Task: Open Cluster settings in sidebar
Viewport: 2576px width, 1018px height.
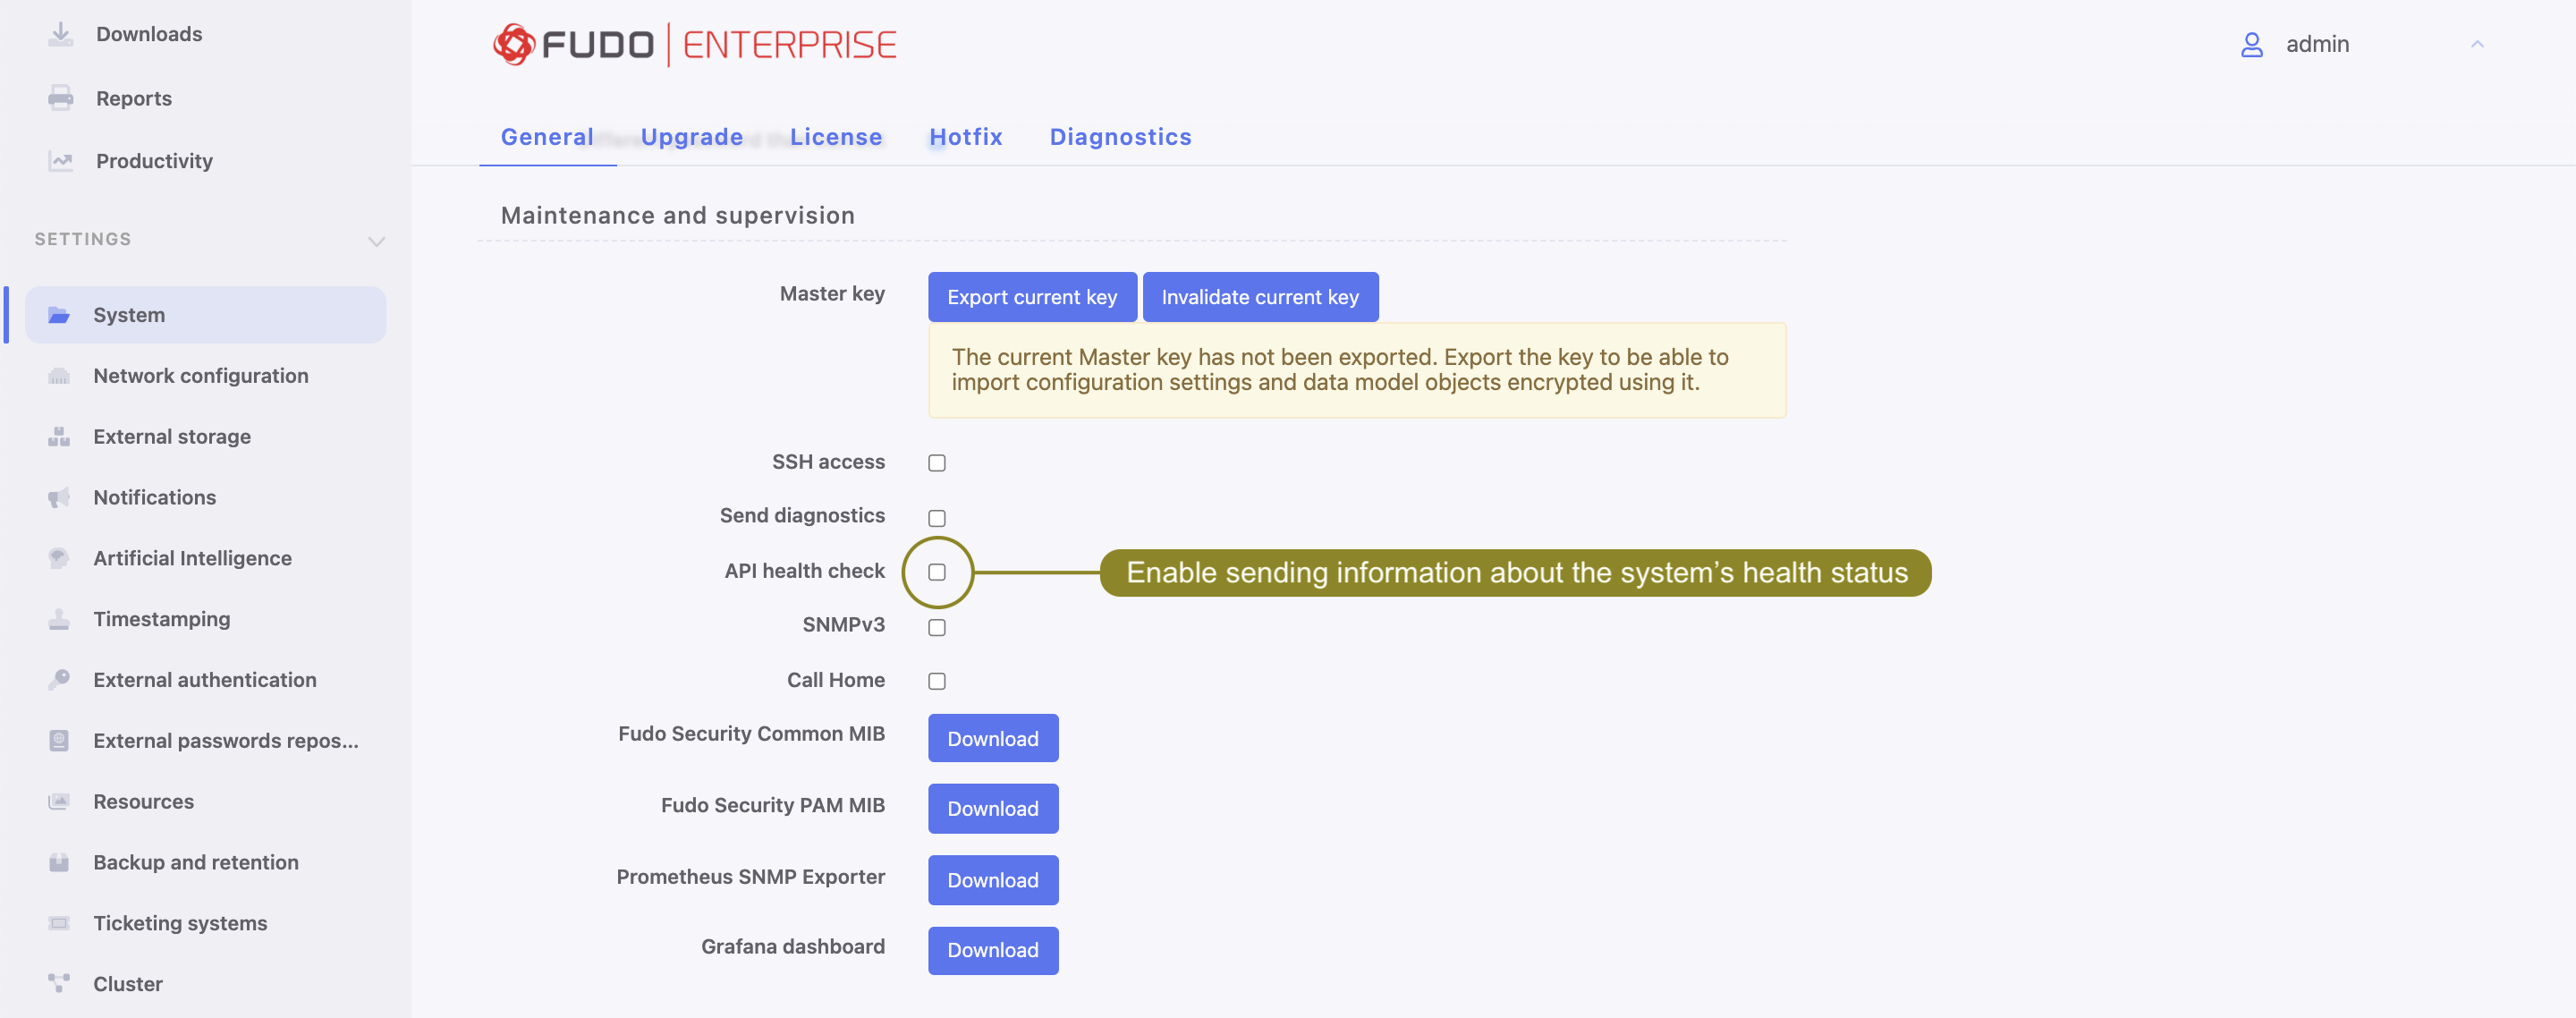Action: [127, 983]
